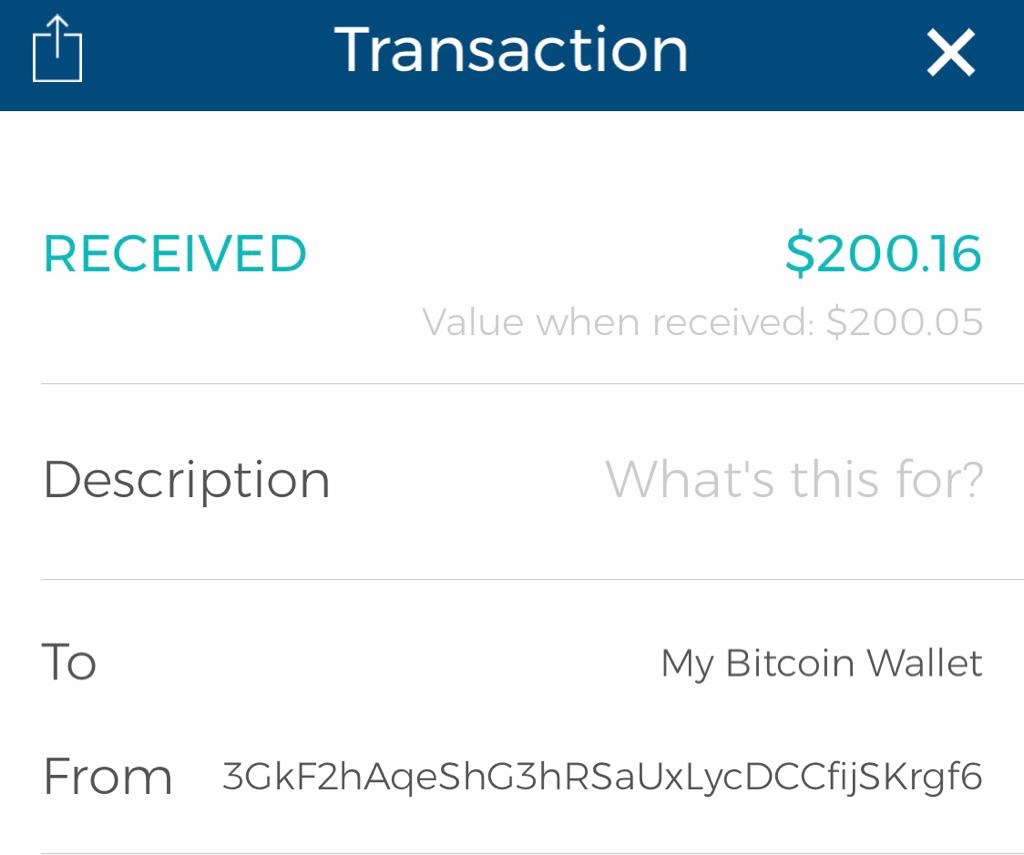Tap the 'Value when received' caption text
The image size is (1024, 855).
tap(620, 323)
